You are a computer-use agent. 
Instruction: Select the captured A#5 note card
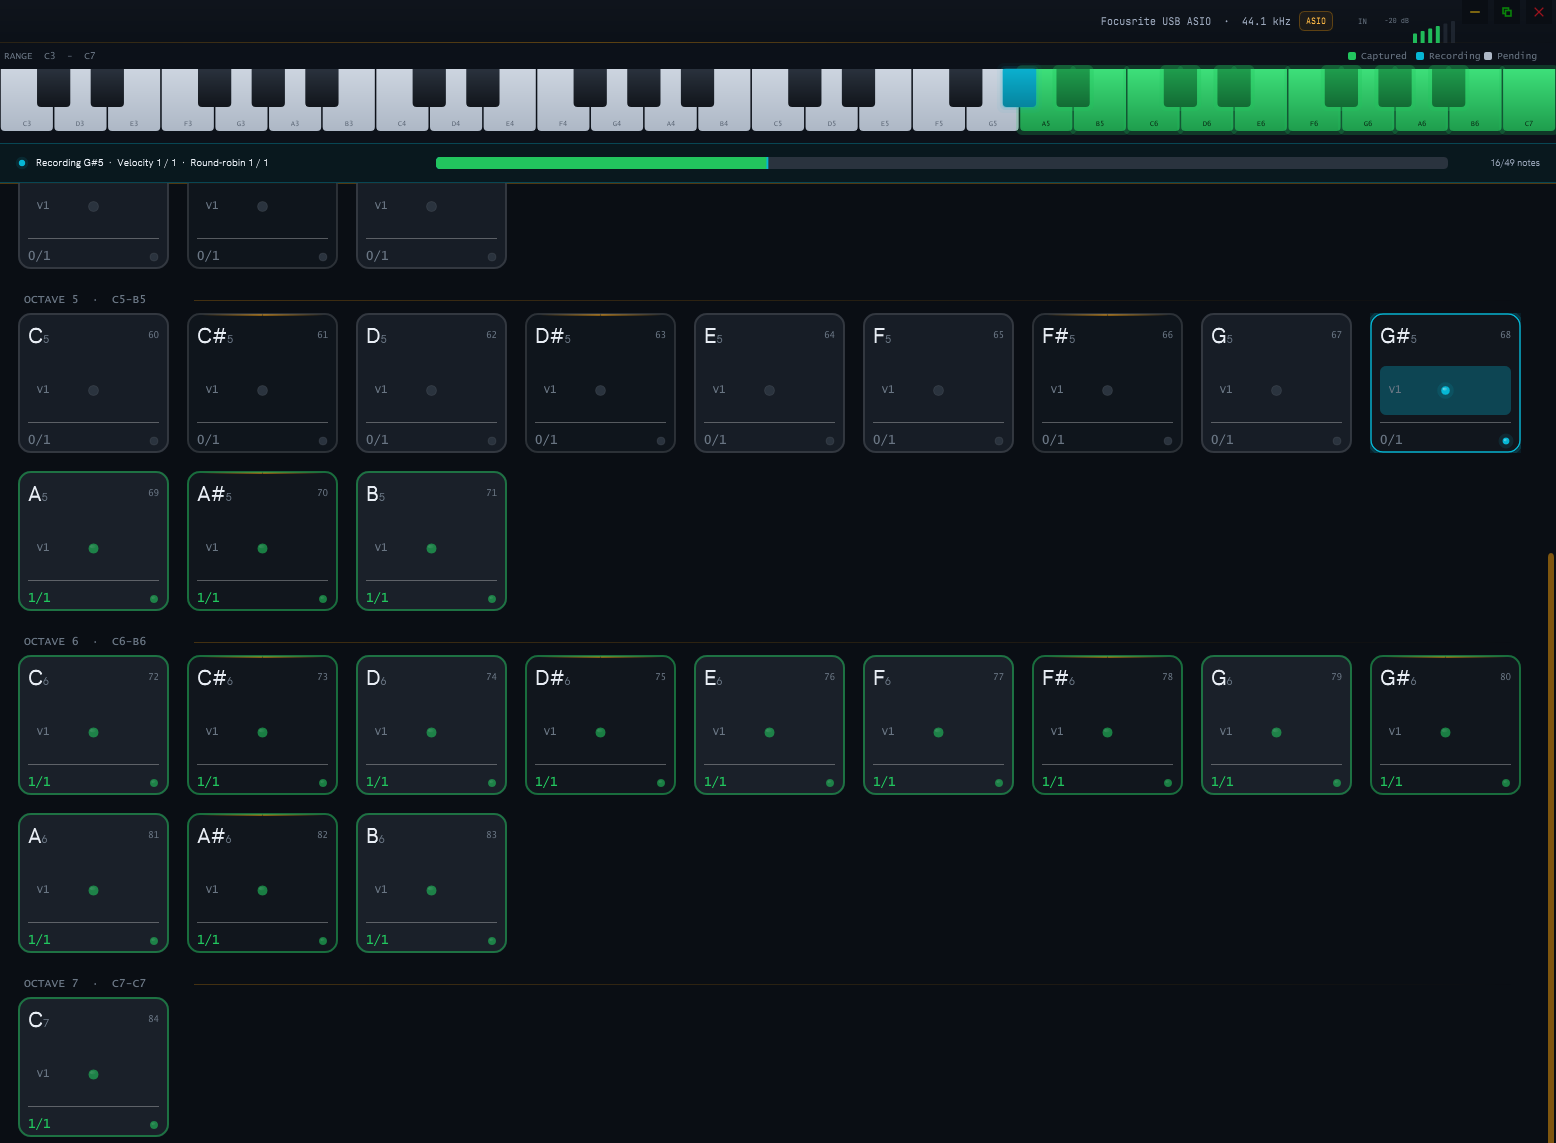pyautogui.click(x=262, y=541)
